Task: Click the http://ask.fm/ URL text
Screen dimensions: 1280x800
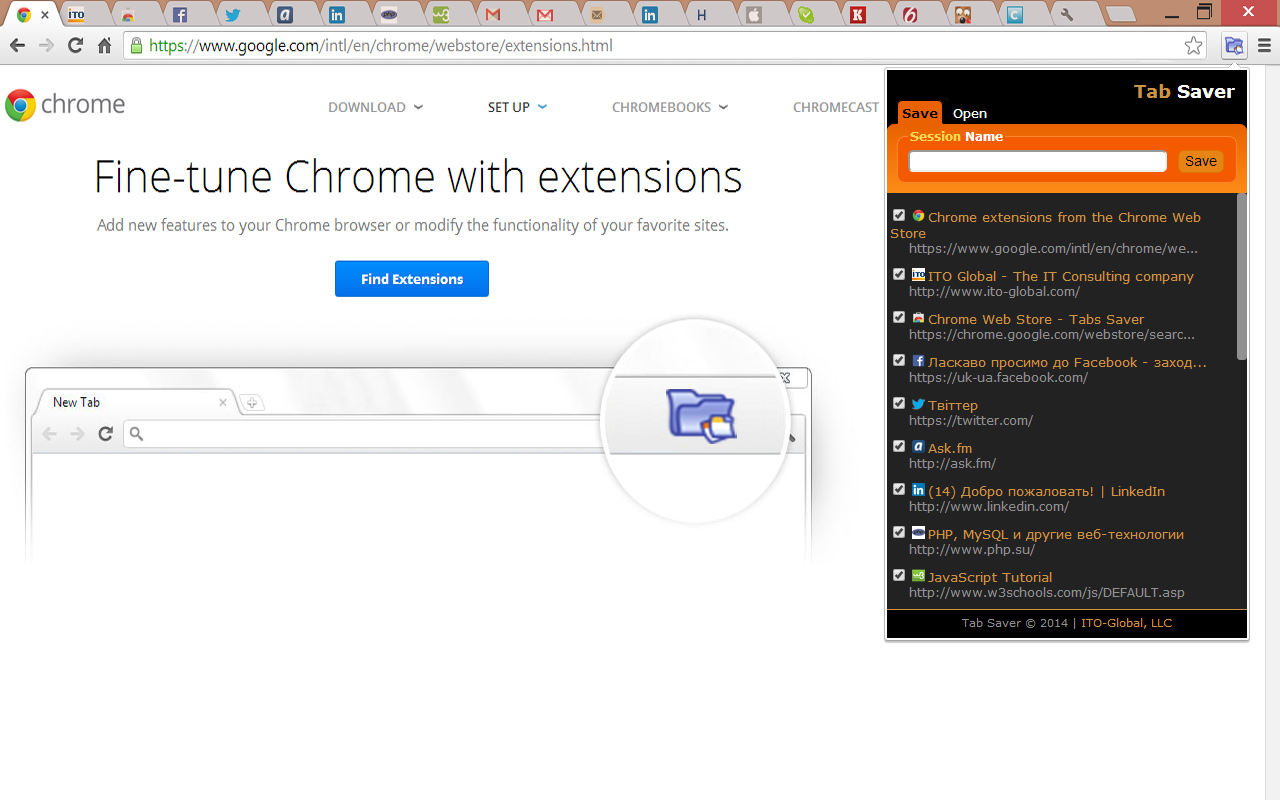Action: click(x=952, y=464)
